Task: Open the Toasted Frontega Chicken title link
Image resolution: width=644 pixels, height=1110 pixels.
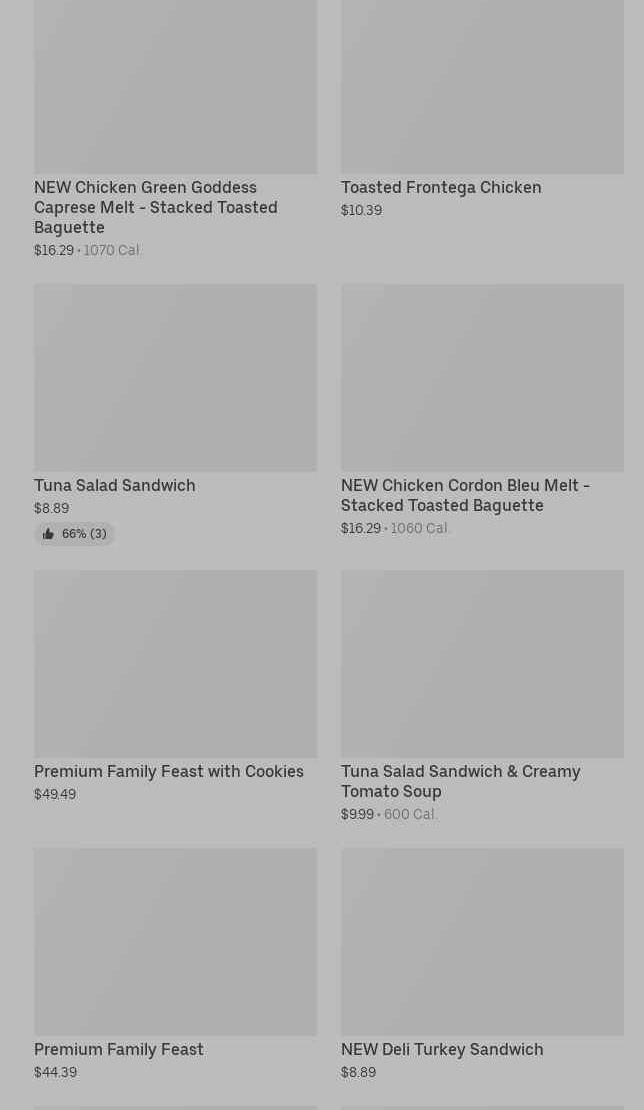Action: click(x=441, y=187)
